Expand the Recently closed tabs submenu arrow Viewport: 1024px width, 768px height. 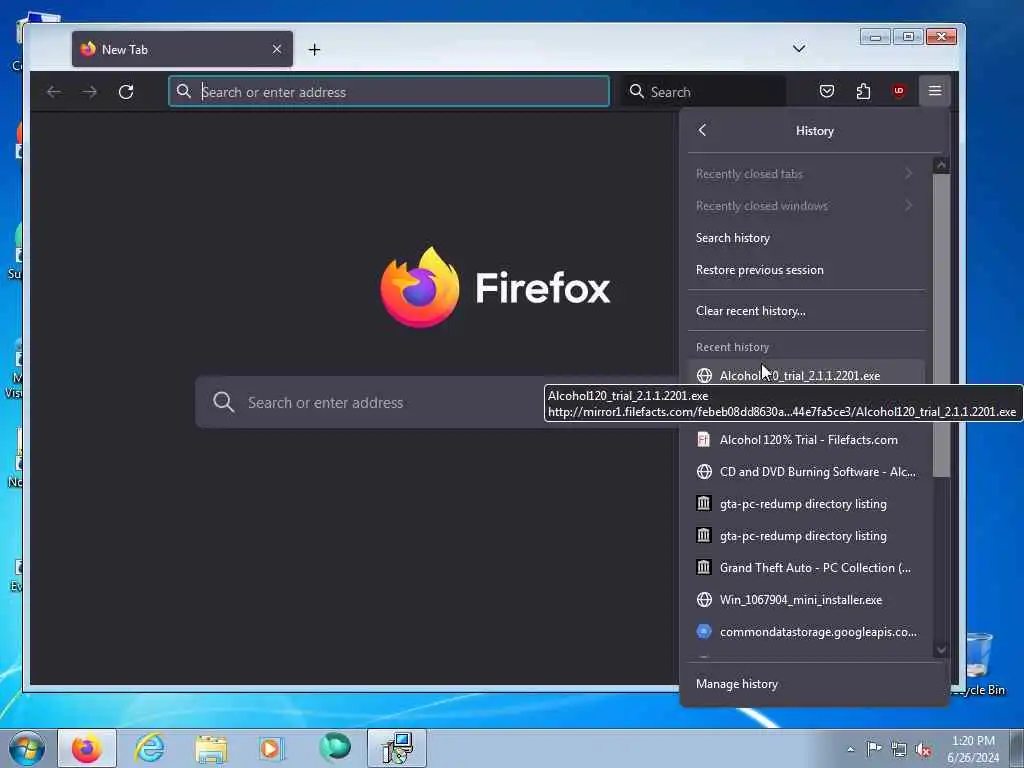click(x=908, y=174)
